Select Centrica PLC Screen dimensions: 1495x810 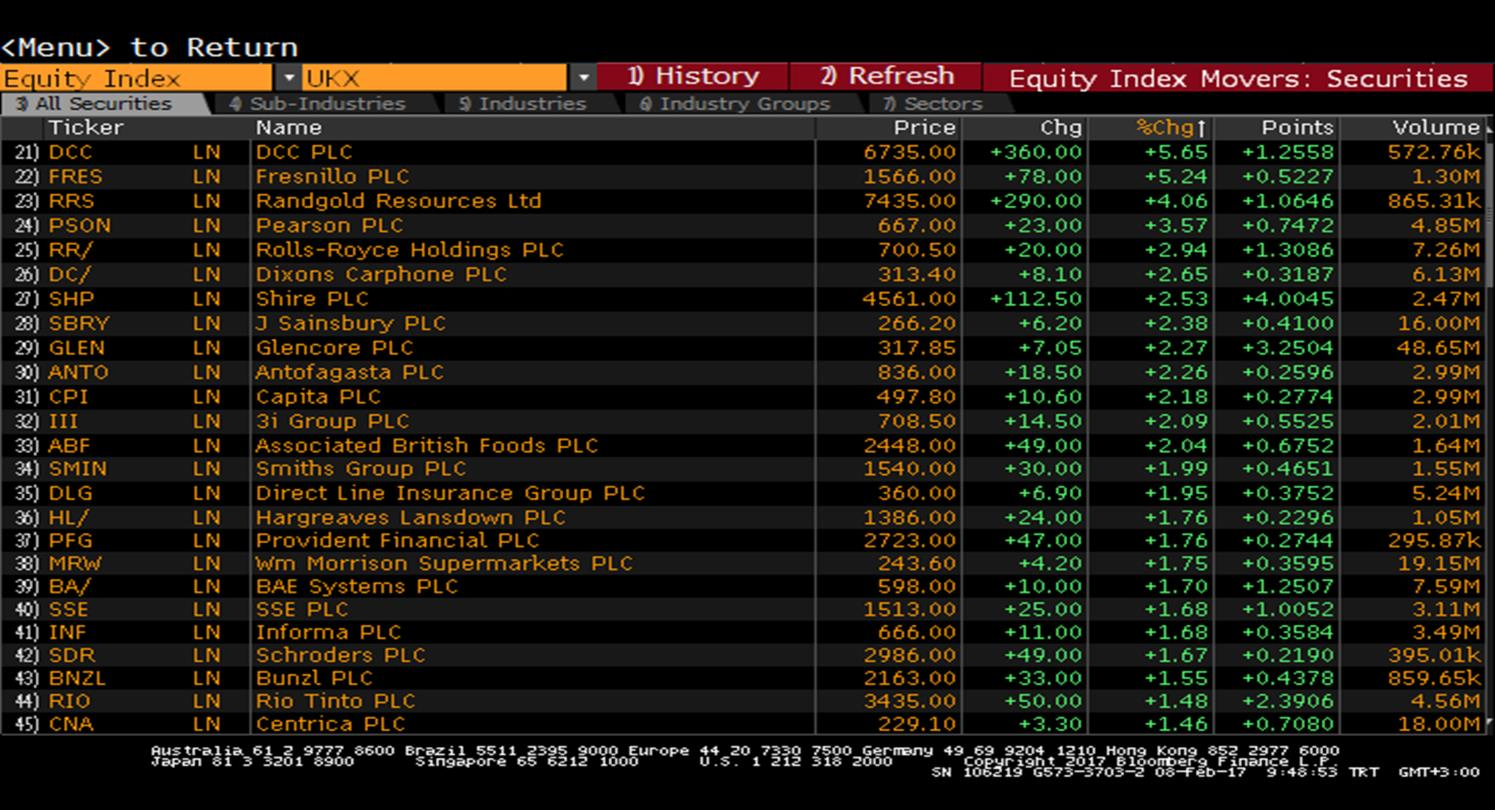pos(331,724)
